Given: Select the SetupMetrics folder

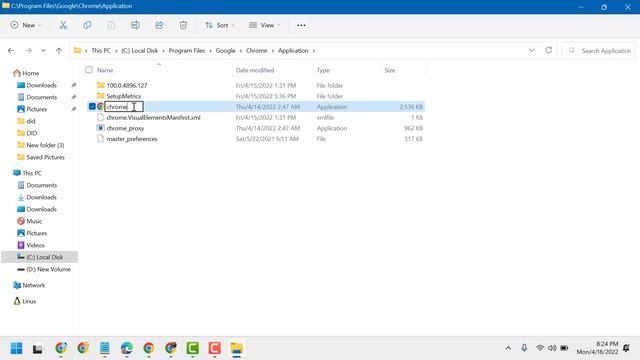Looking at the screenshot, I should [123, 96].
